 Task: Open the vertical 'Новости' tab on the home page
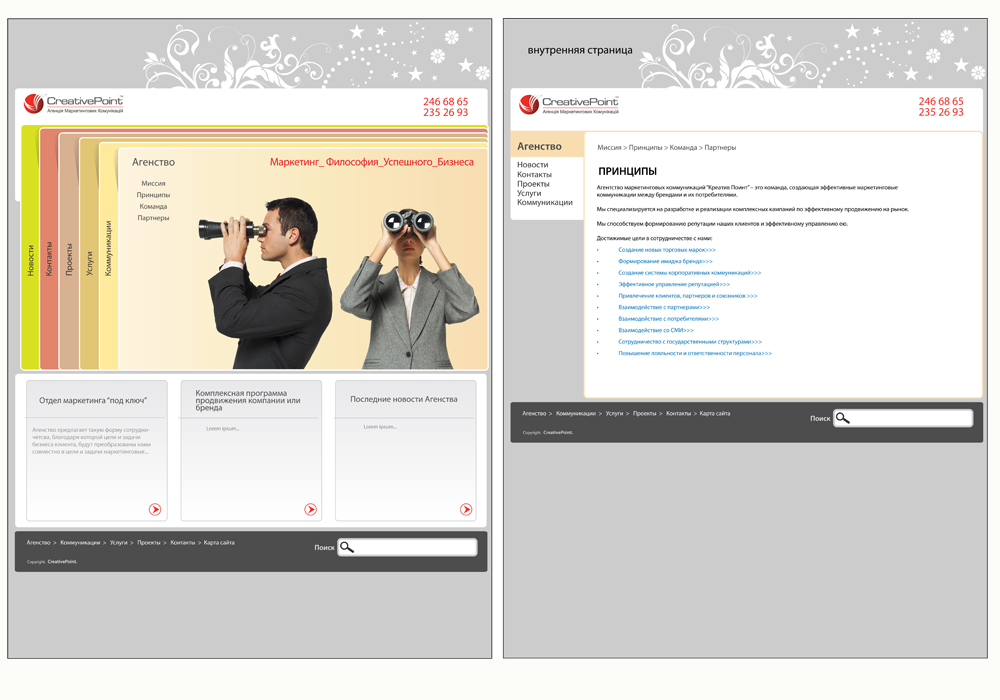pos(30,260)
